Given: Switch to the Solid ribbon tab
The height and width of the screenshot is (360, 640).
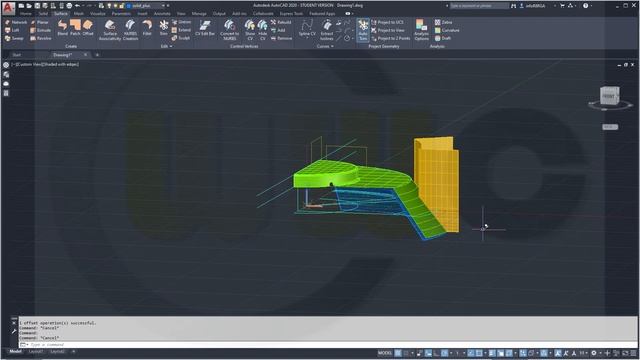Looking at the screenshot, I should coord(43,13).
